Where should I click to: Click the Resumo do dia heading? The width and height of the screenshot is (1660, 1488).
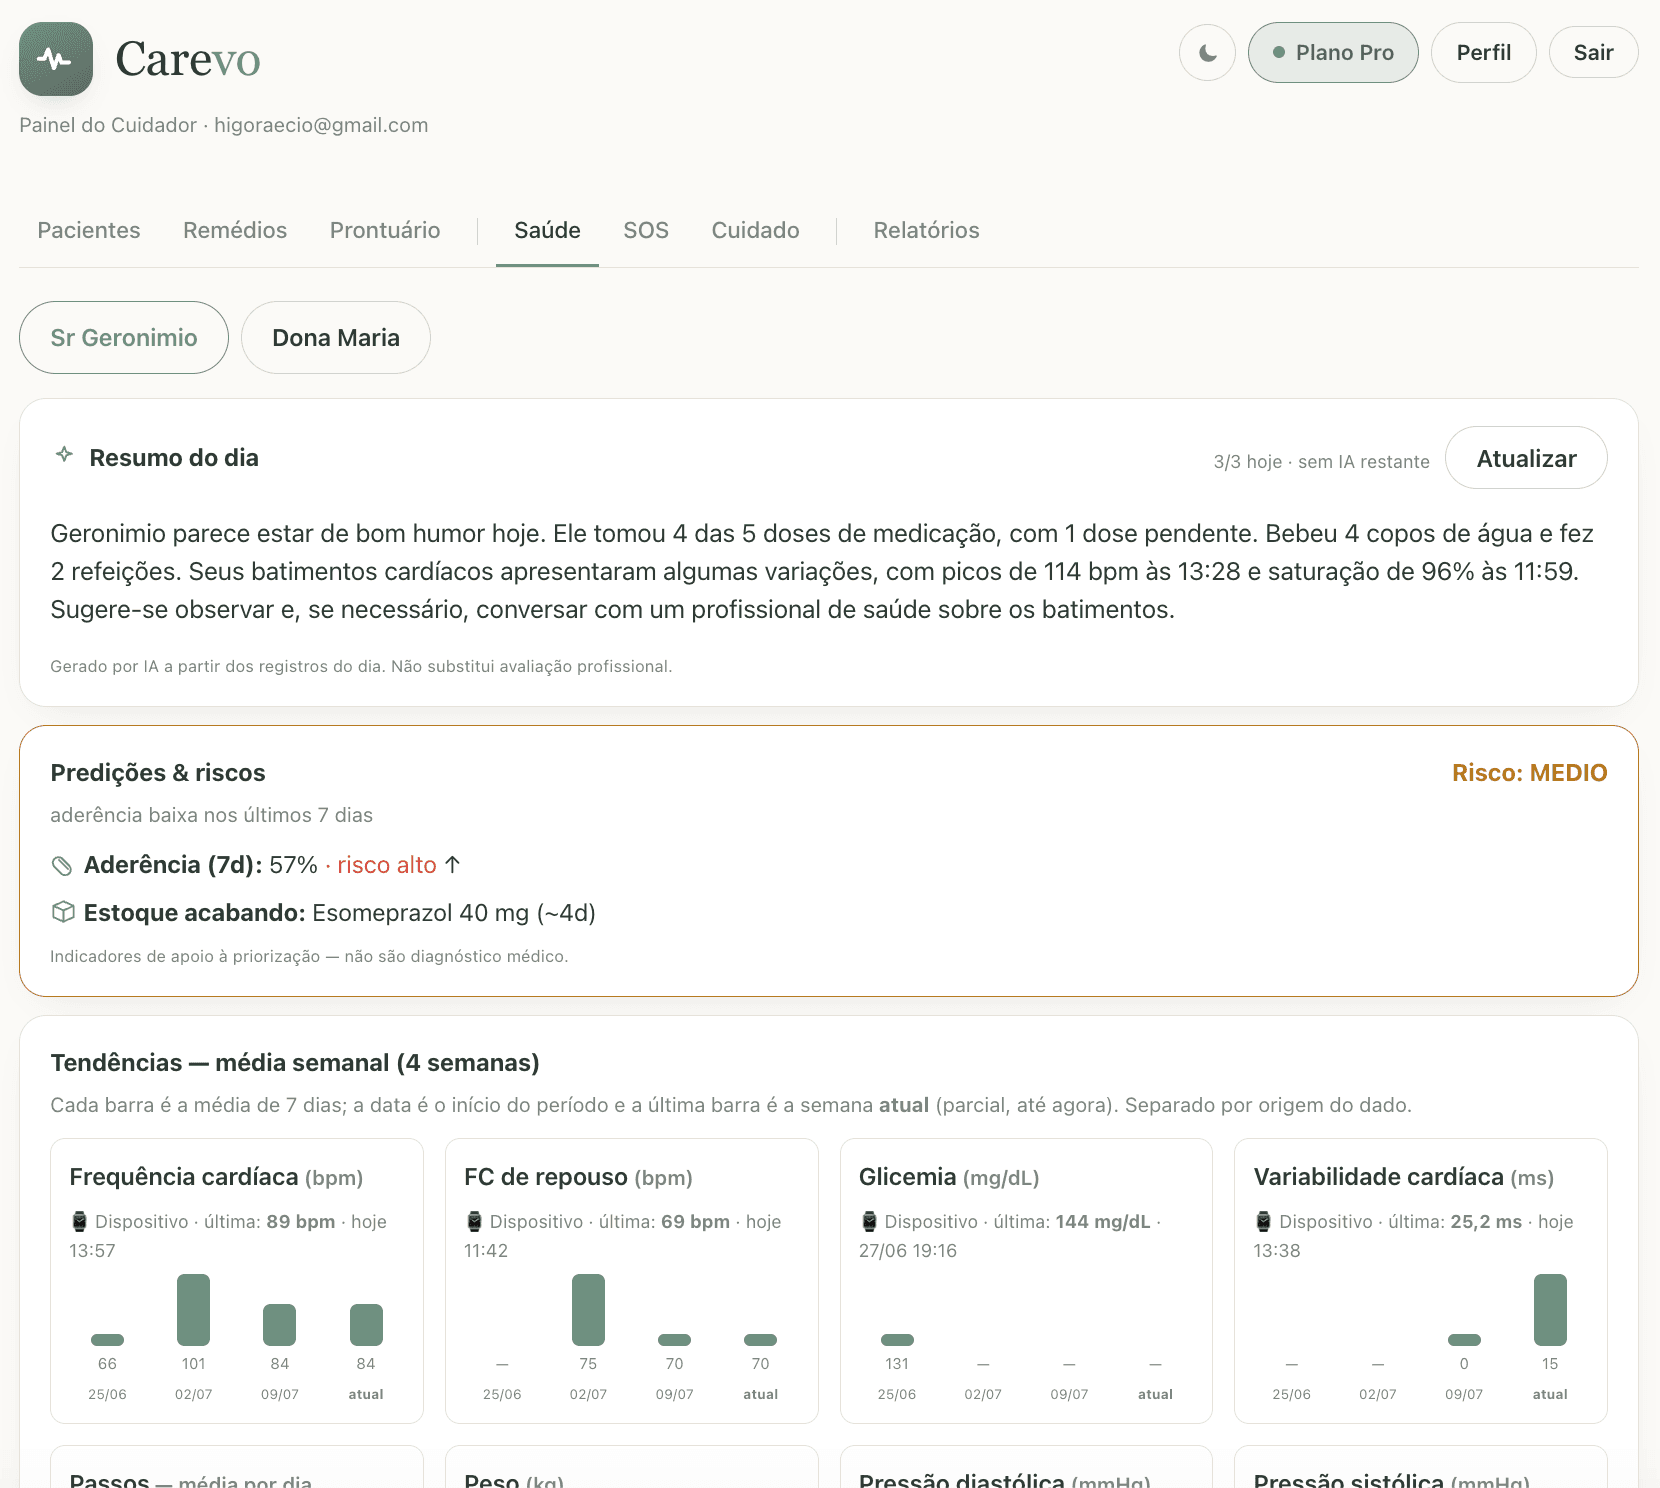174,458
